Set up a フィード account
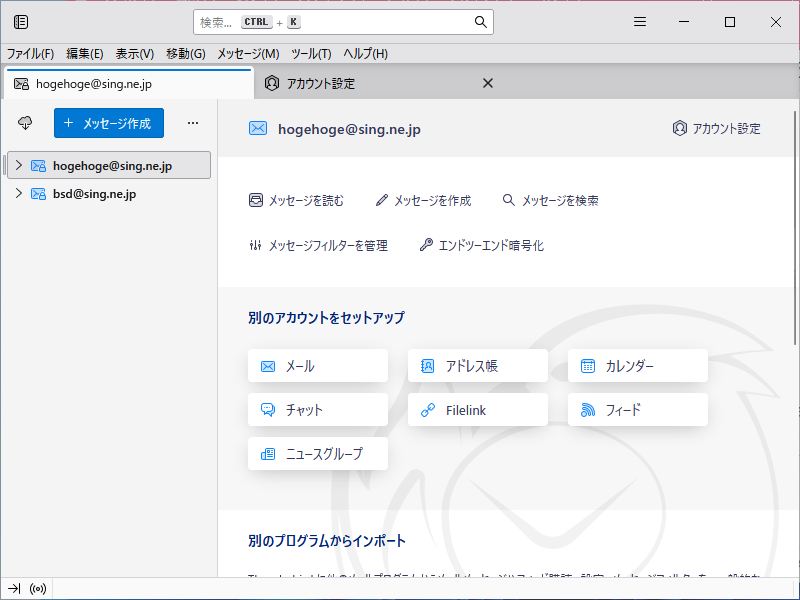Viewport: 800px width, 600px height. point(638,410)
